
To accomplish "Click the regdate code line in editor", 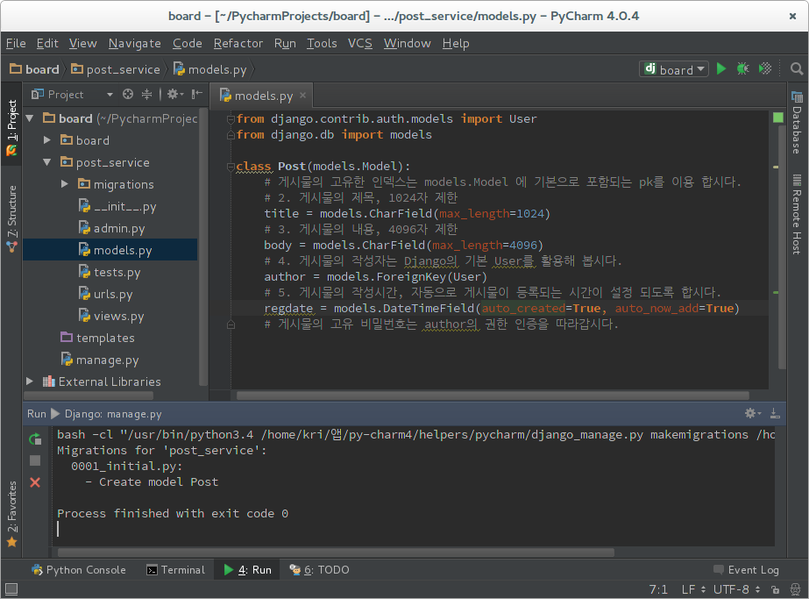I will pyautogui.click(x=501, y=308).
